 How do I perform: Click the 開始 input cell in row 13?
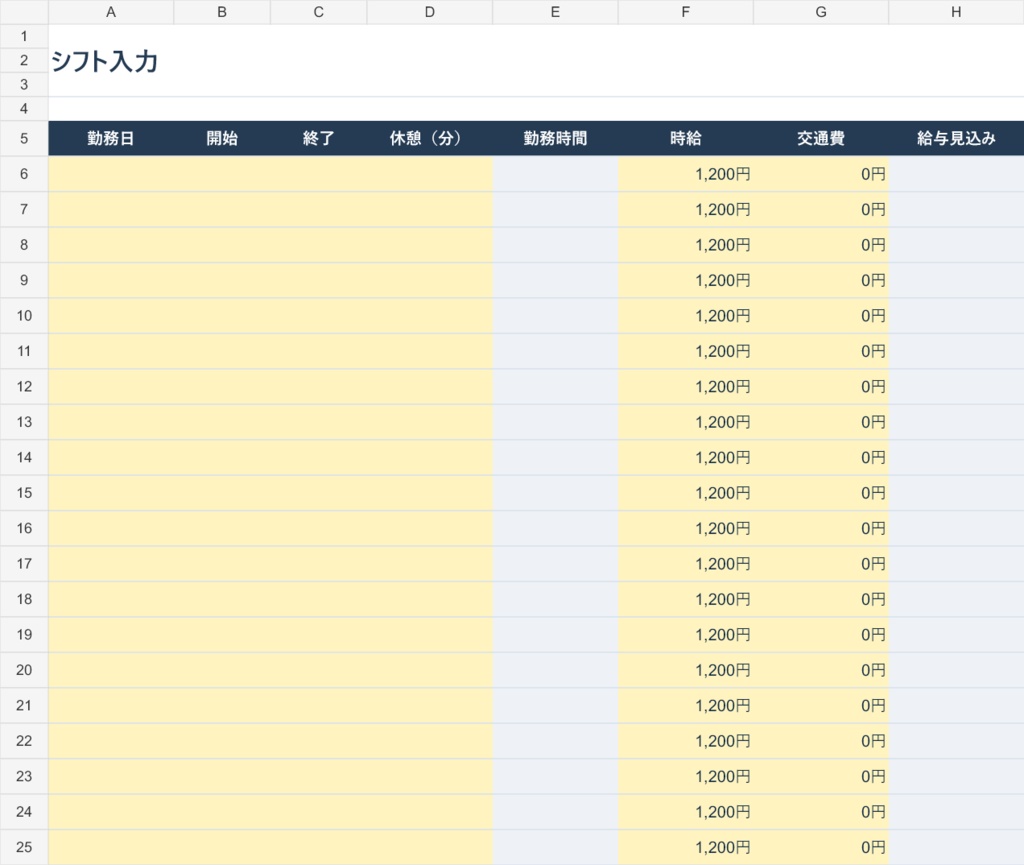tap(222, 422)
